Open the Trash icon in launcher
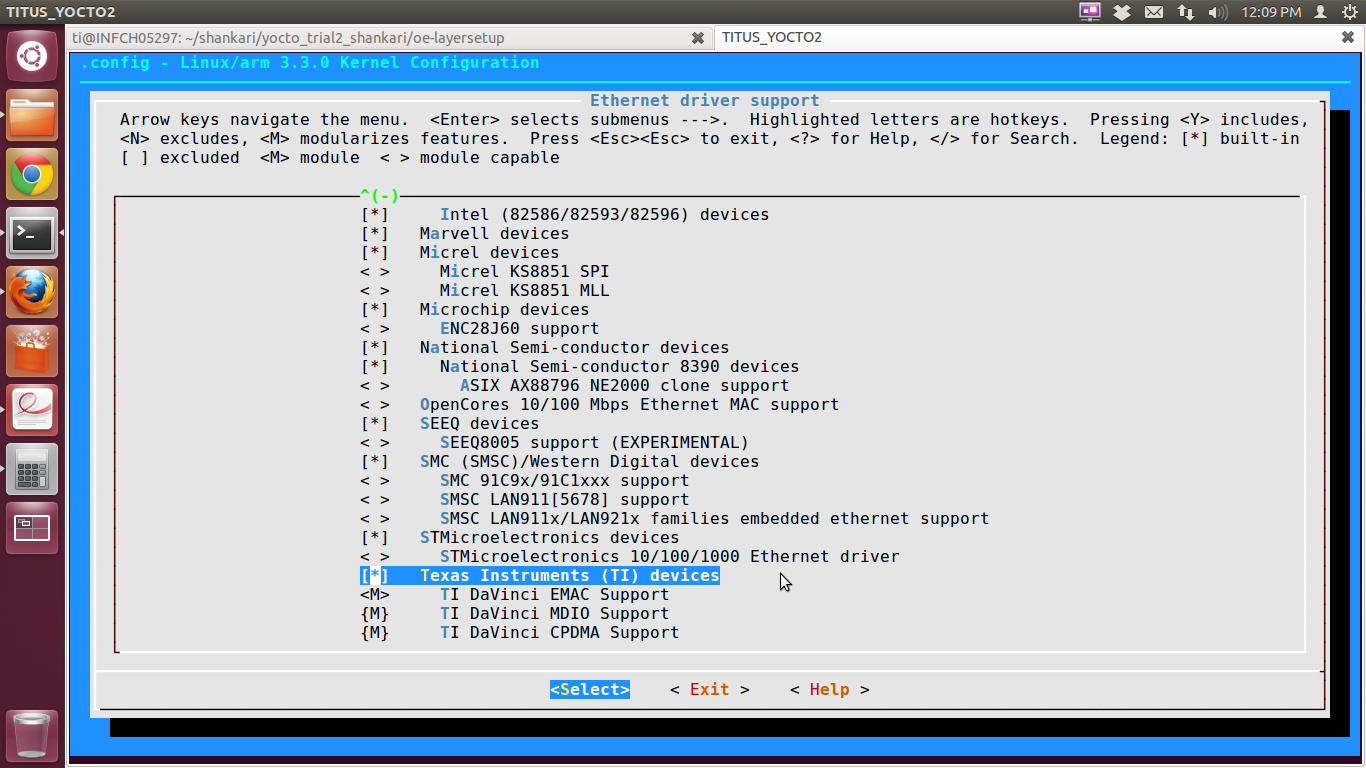1366x768 pixels. point(32,735)
